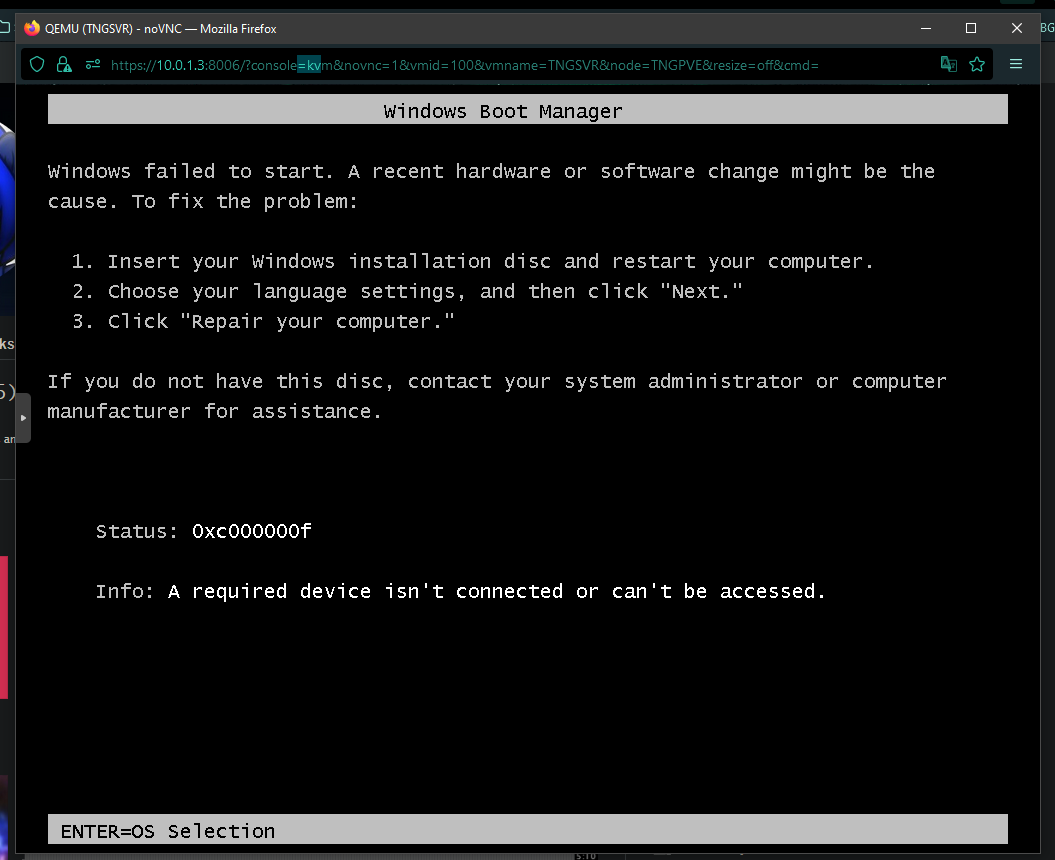The width and height of the screenshot is (1055, 860).
Task: Click the tracking protection shield icon
Action: point(37,64)
